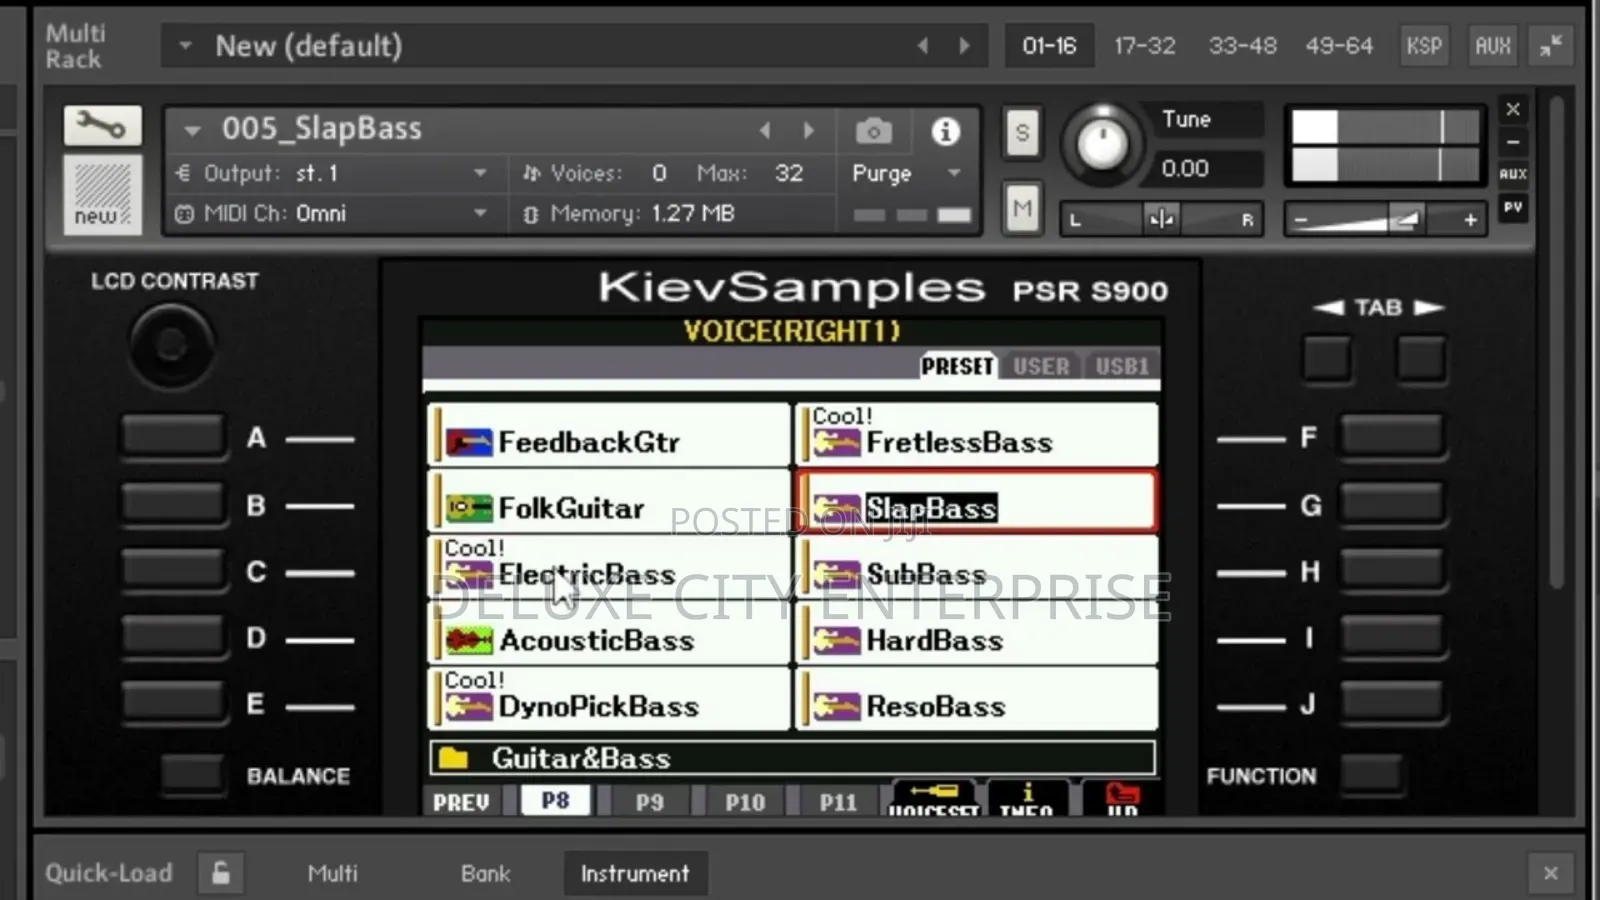Click the VOICE SET icon on the LCD
The height and width of the screenshot is (900, 1600).
pos(934,799)
